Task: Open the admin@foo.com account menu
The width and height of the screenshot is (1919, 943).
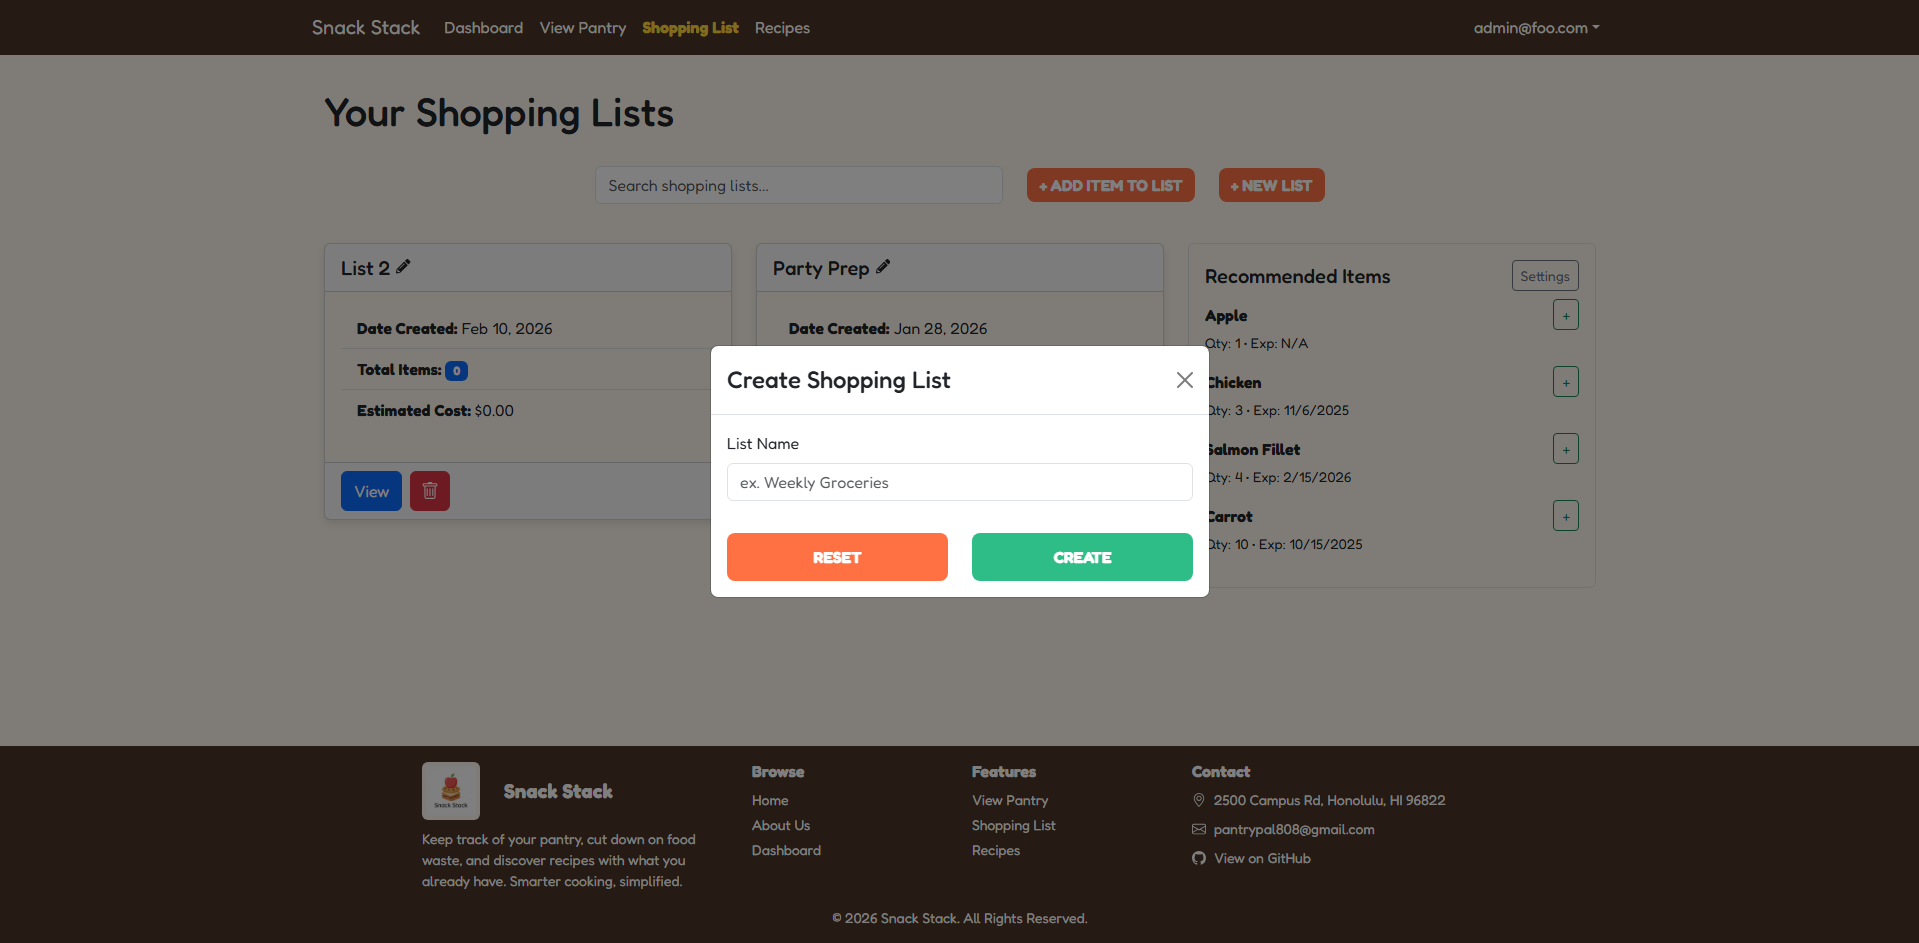Action: [x=1535, y=27]
